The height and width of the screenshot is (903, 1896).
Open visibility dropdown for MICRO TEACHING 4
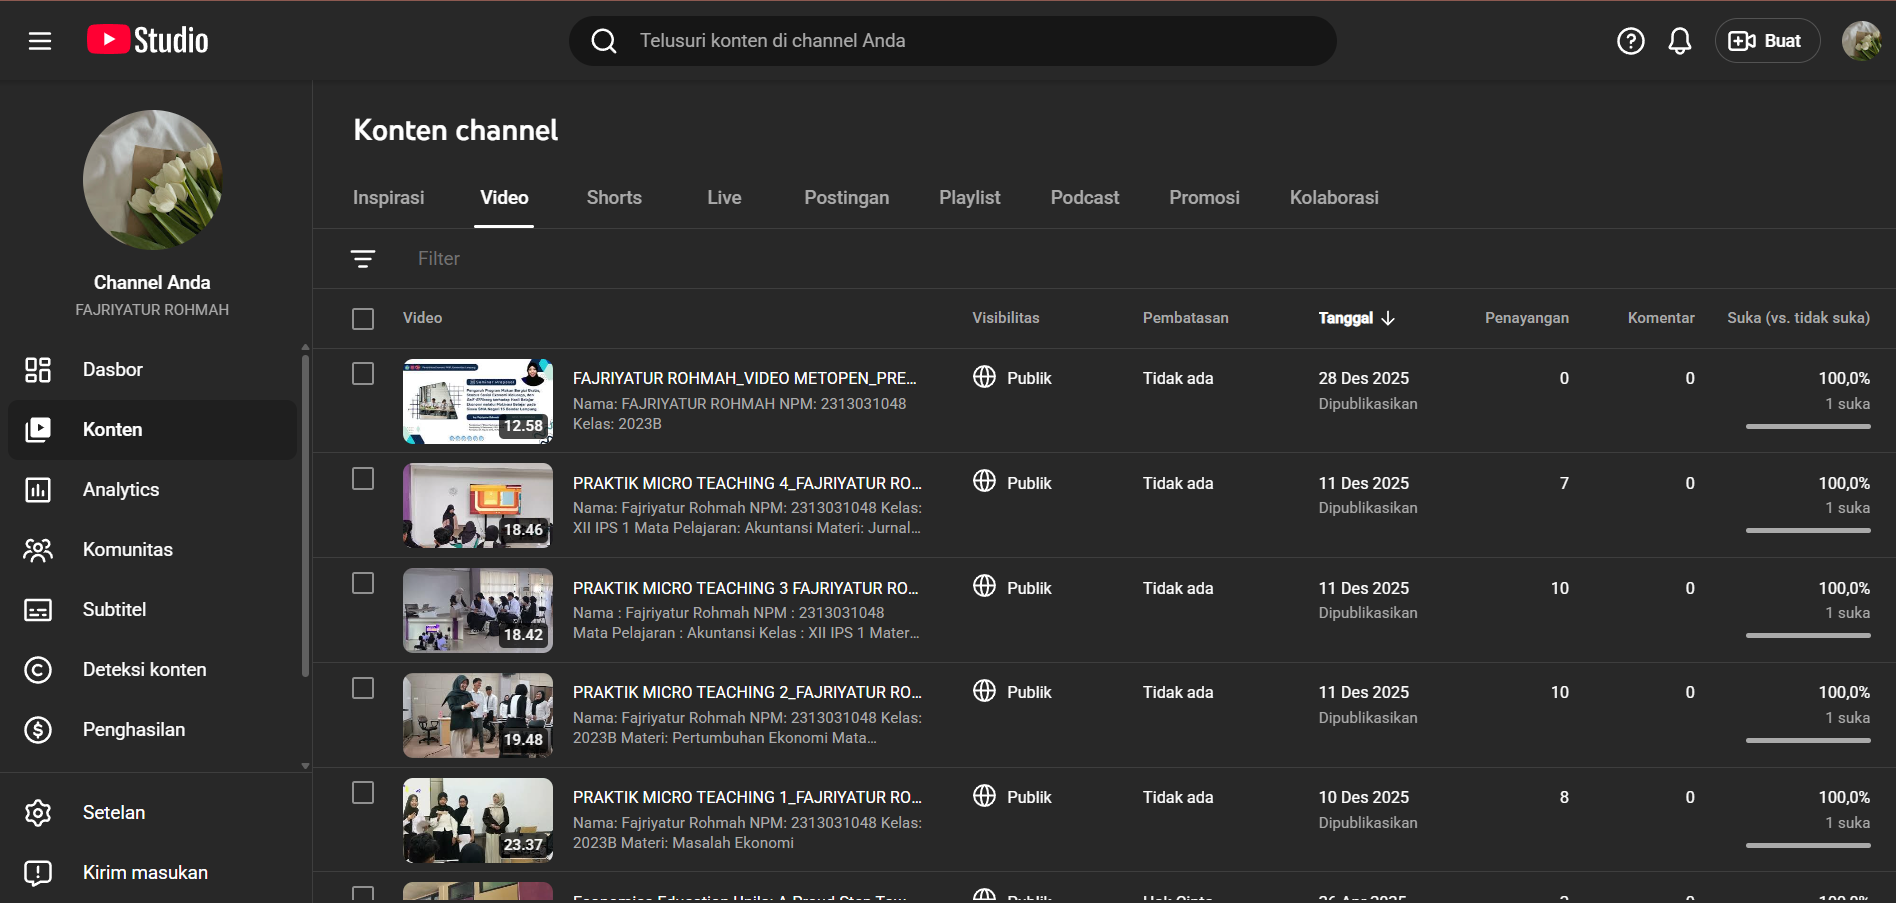coord(1012,483)
